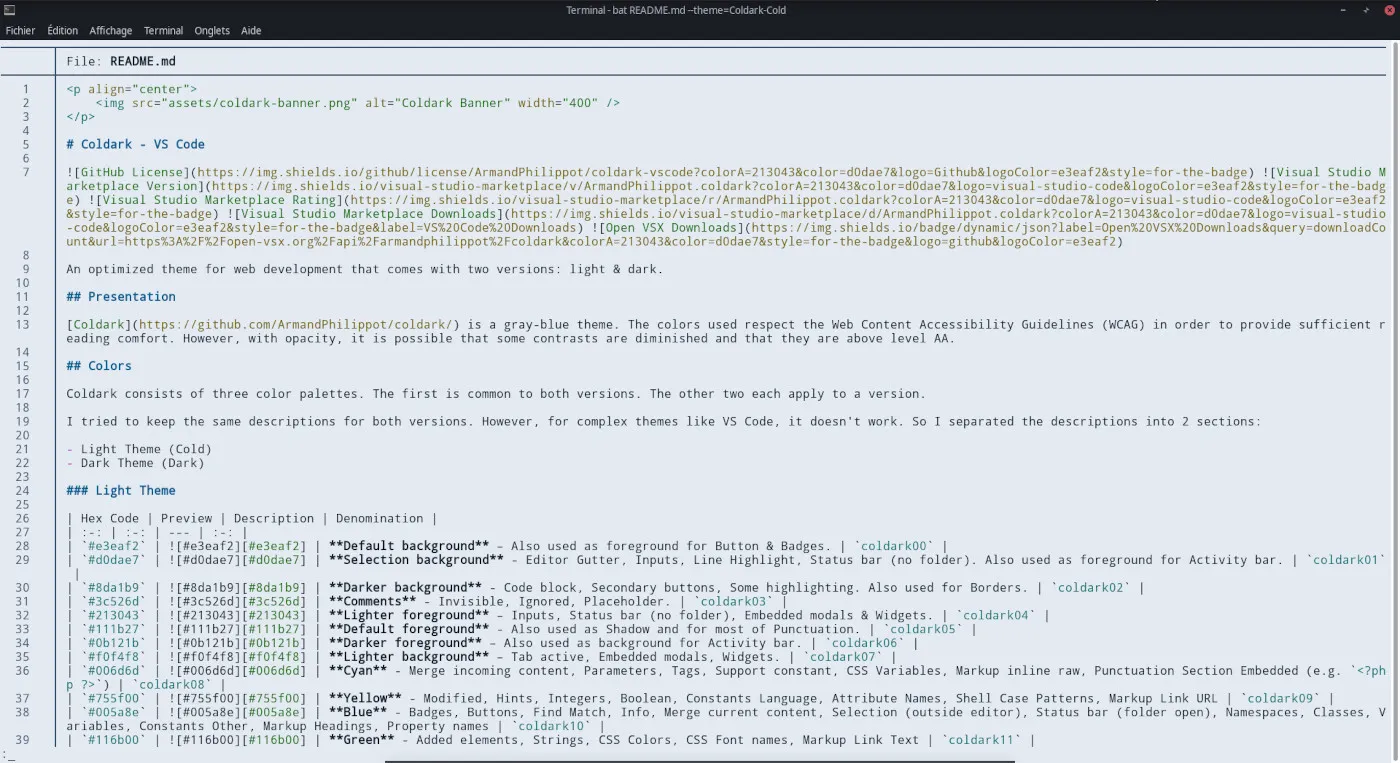Open the Terminal menu

tap(163, 31)
